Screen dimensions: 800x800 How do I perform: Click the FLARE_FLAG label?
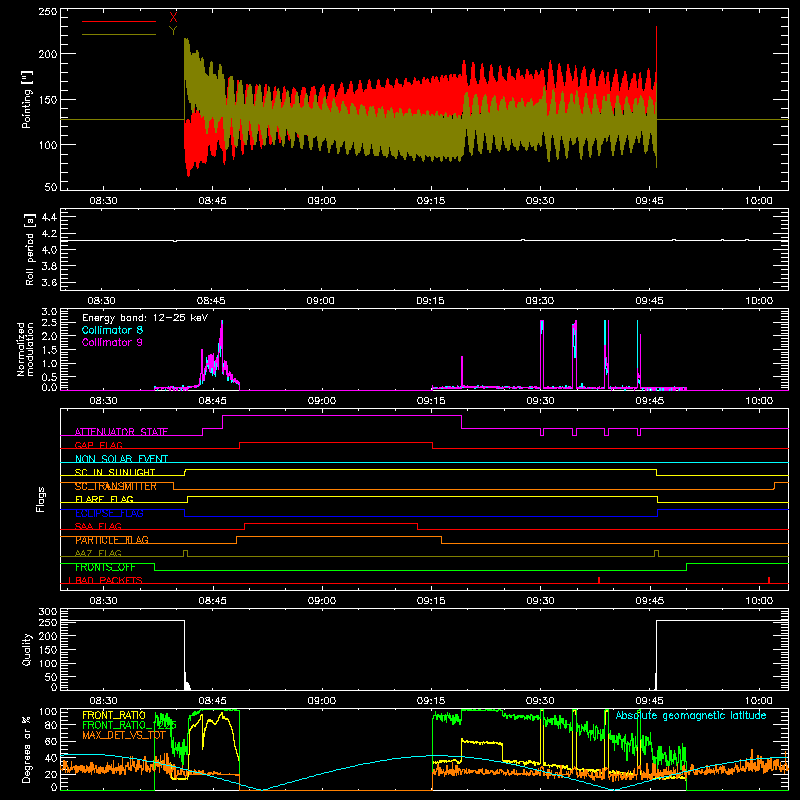(x=104, y=499)
